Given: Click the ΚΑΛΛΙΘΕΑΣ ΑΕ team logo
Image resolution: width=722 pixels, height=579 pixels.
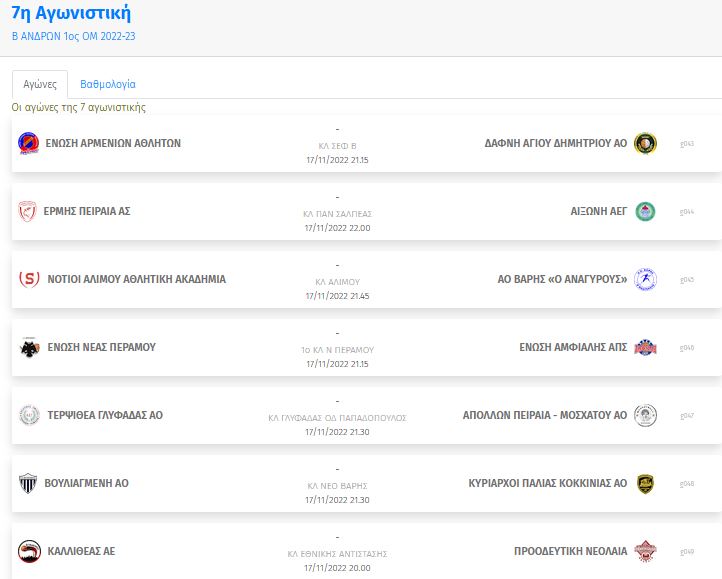Looking at the screenshot, I should [29, 551].
